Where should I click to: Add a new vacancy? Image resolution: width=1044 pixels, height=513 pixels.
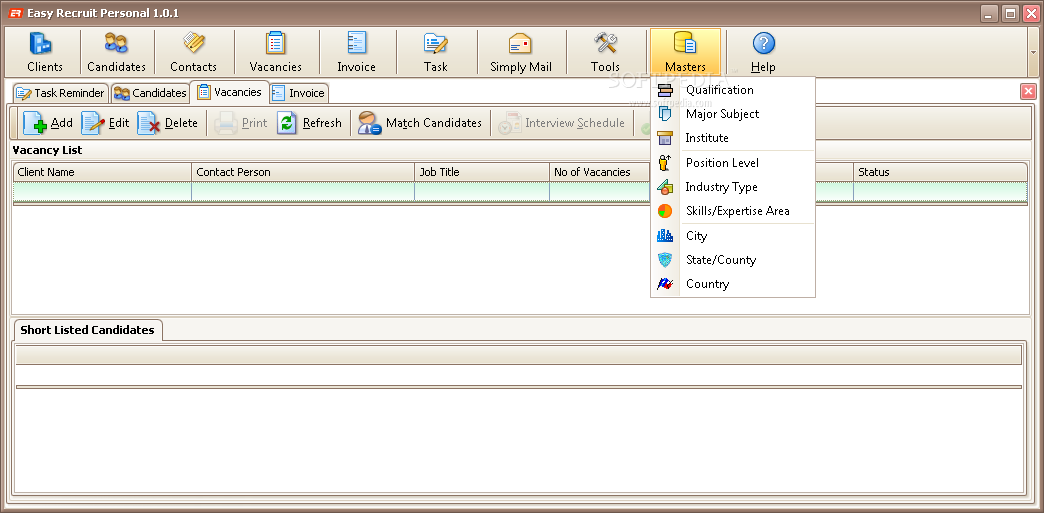click(48, 123)
